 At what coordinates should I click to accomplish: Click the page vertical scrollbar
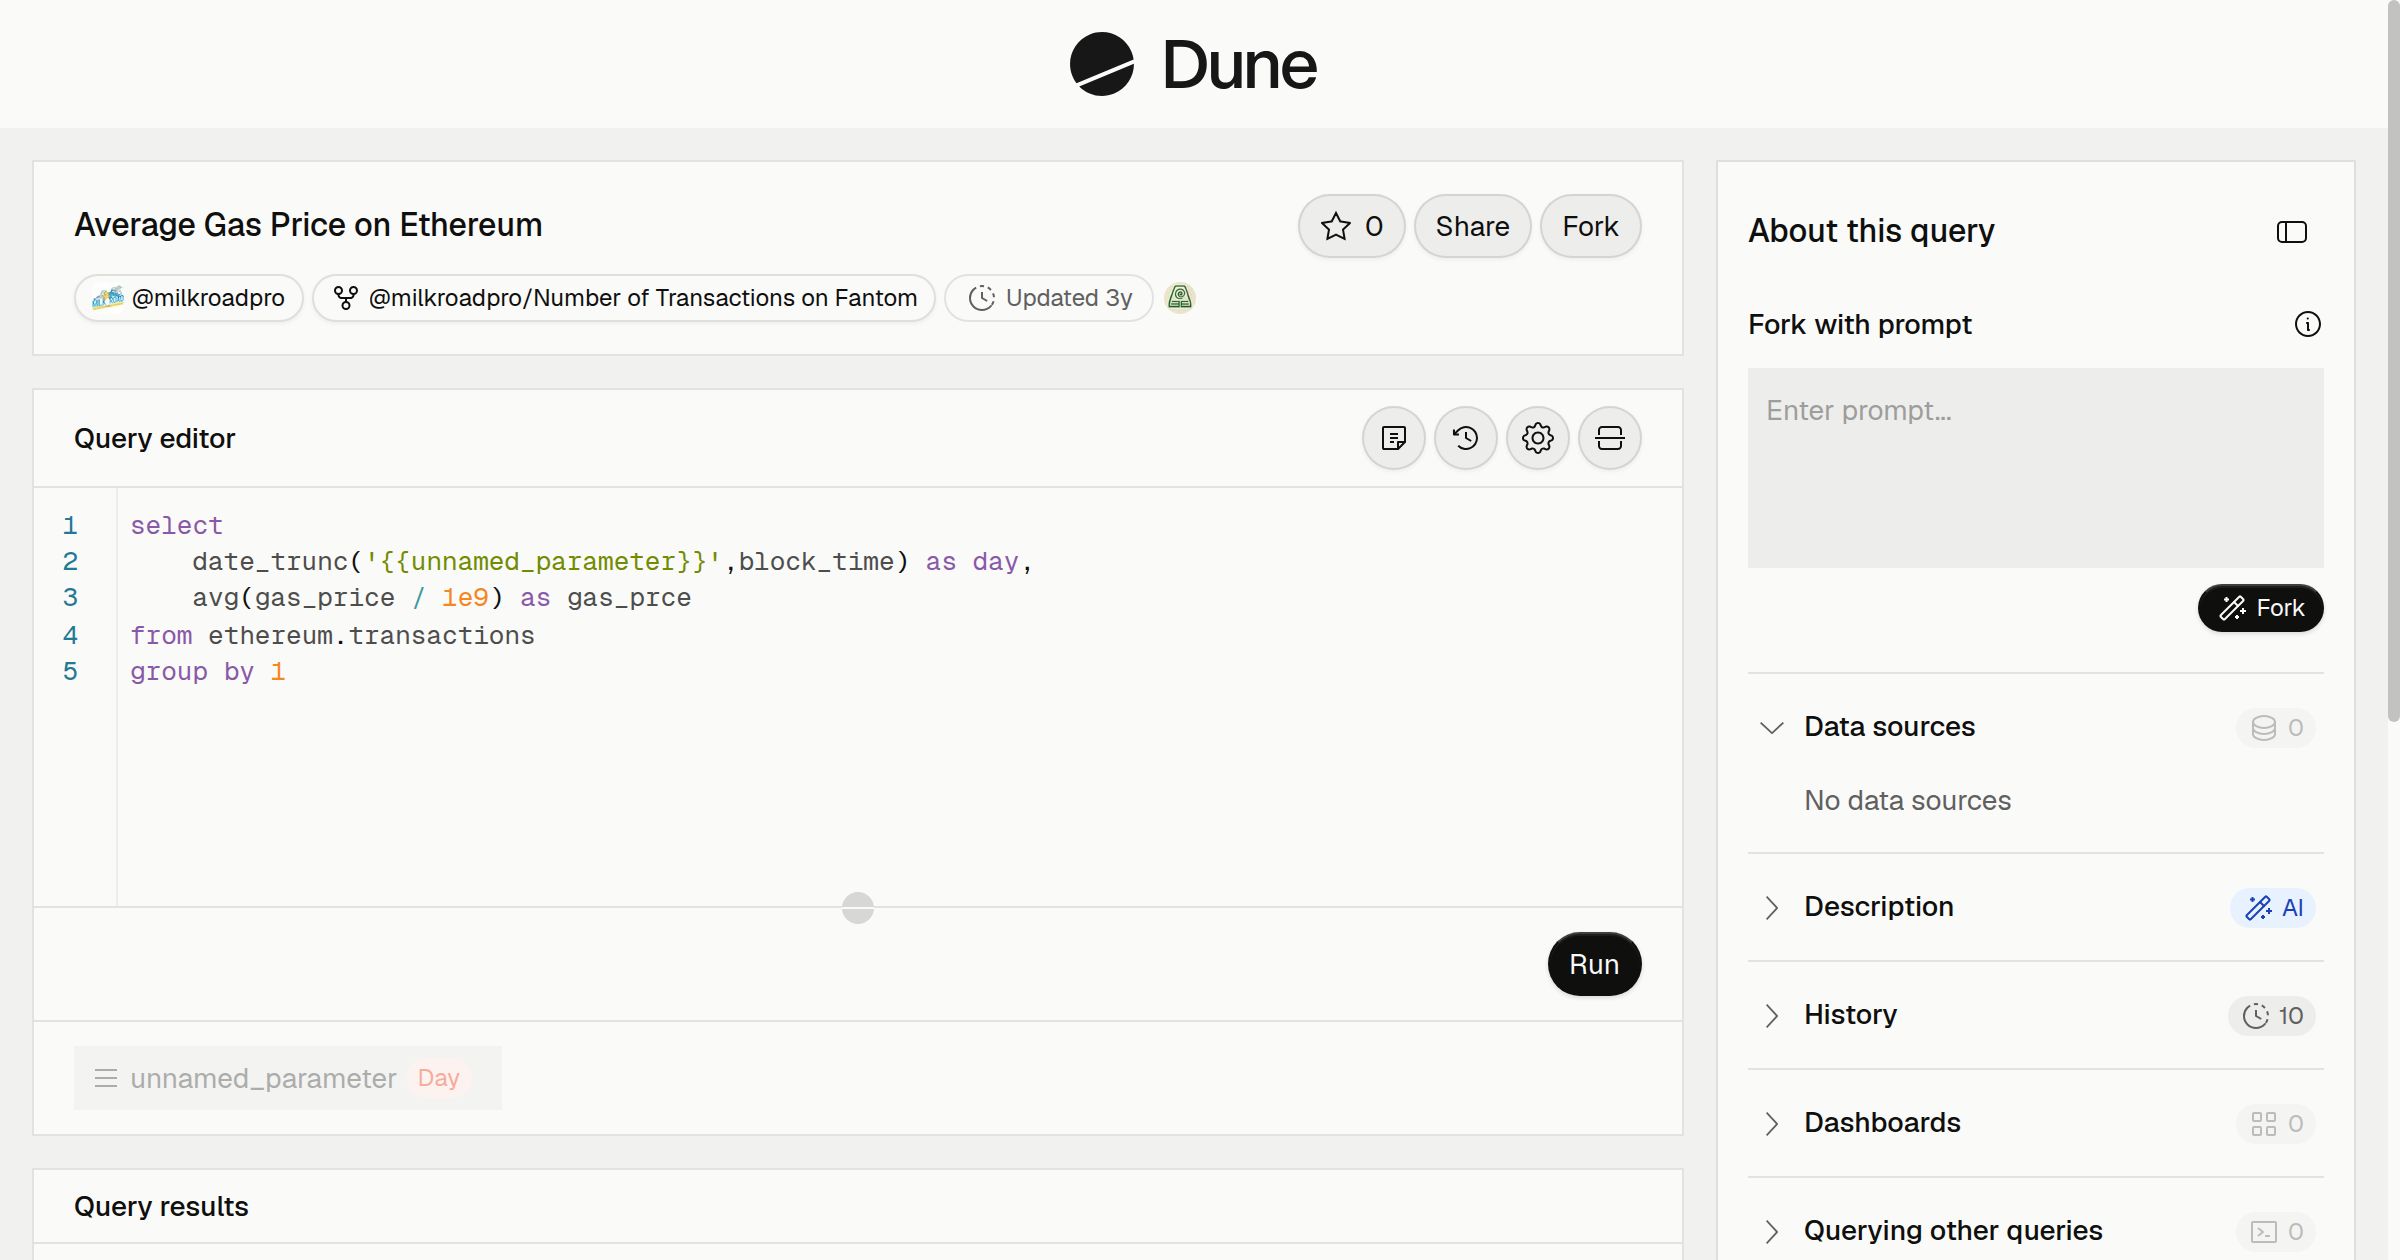click(x=2393, y=360)
